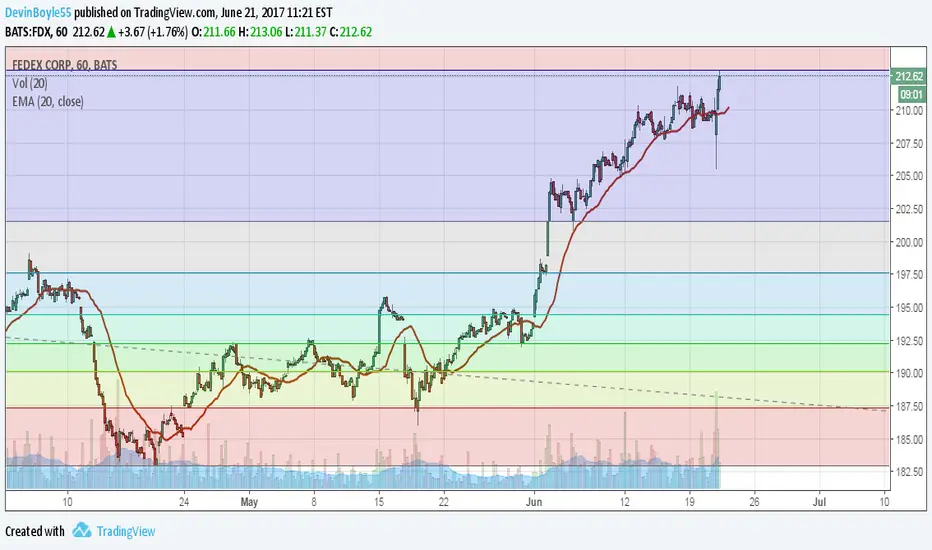Select the 'FEDEX CORP, 60, BATS' chart title
The height and width of the screenshot is (550, 932).
[x=65, y=65]
